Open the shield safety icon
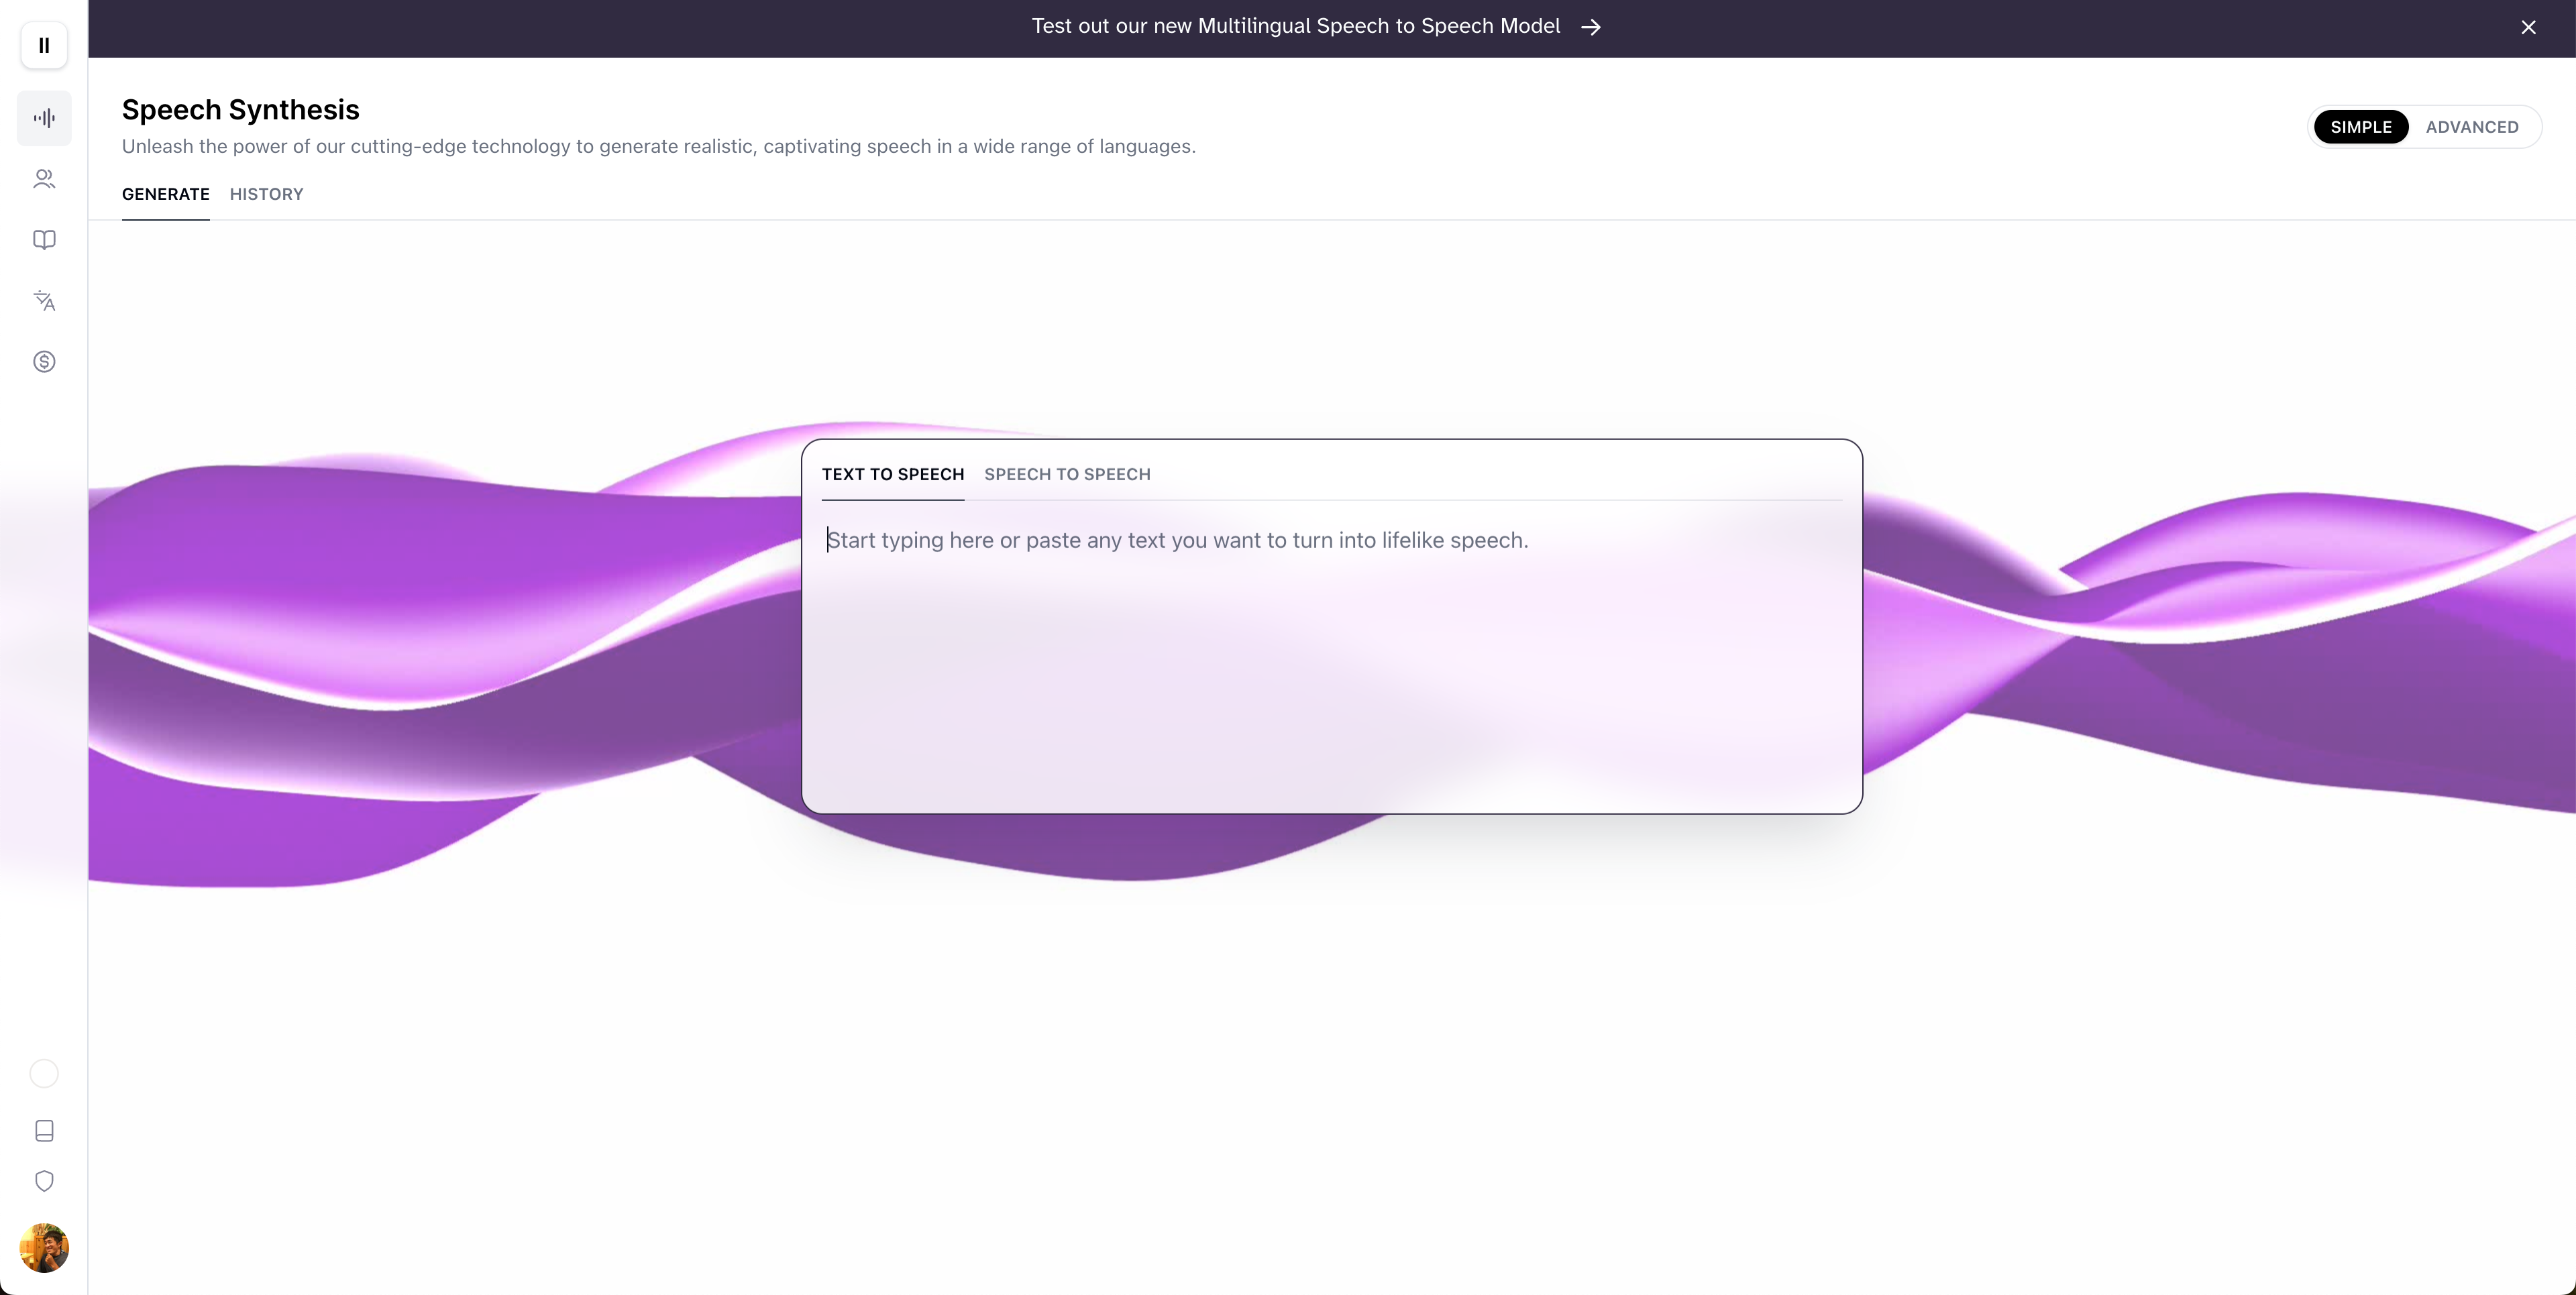The height and width of the screenshot is (1295, 2576). [x=44, y=1182]
